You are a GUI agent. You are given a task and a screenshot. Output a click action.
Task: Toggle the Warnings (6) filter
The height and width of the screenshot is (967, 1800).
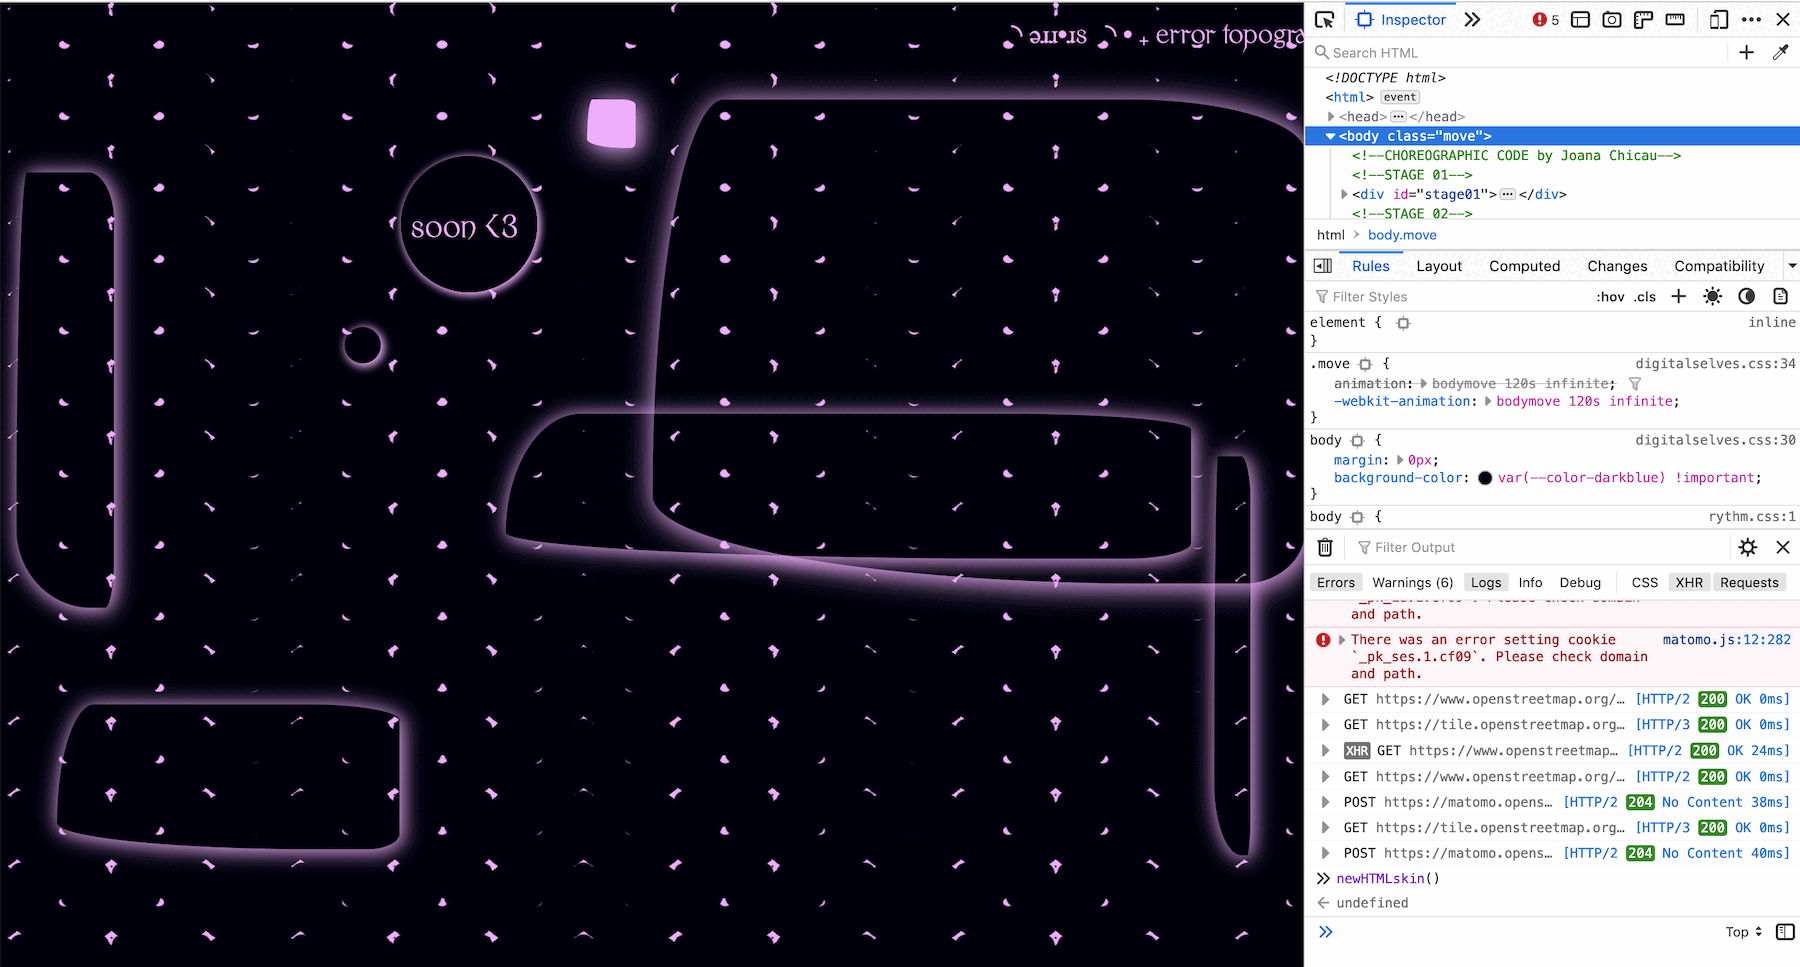[x=1412, y=583]
